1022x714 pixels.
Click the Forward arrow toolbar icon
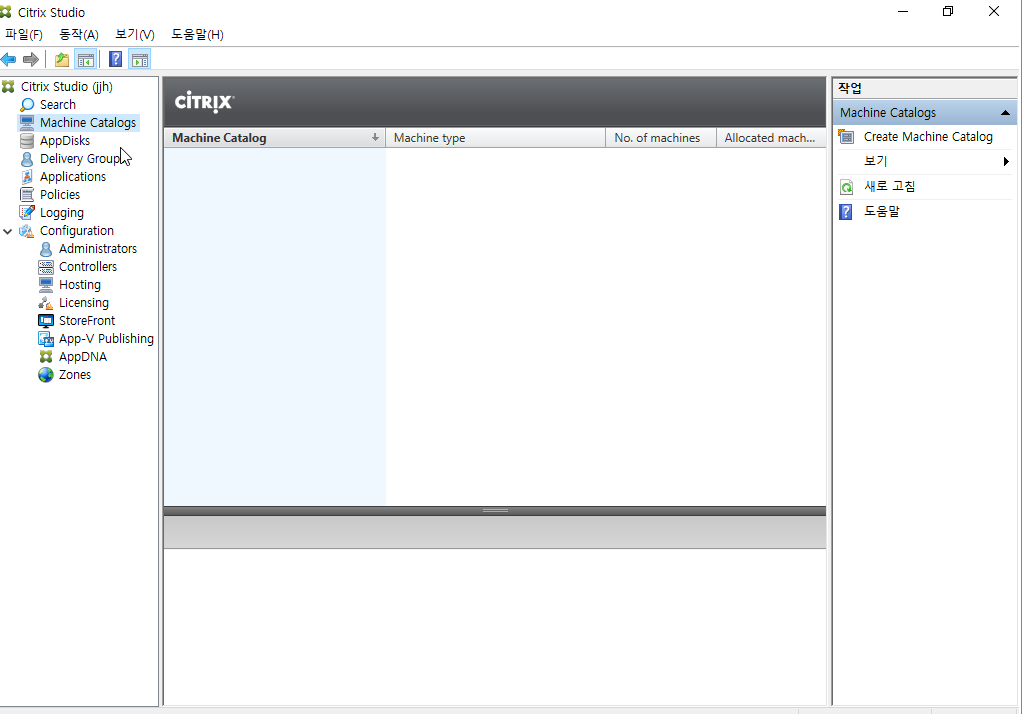[31, 60]
